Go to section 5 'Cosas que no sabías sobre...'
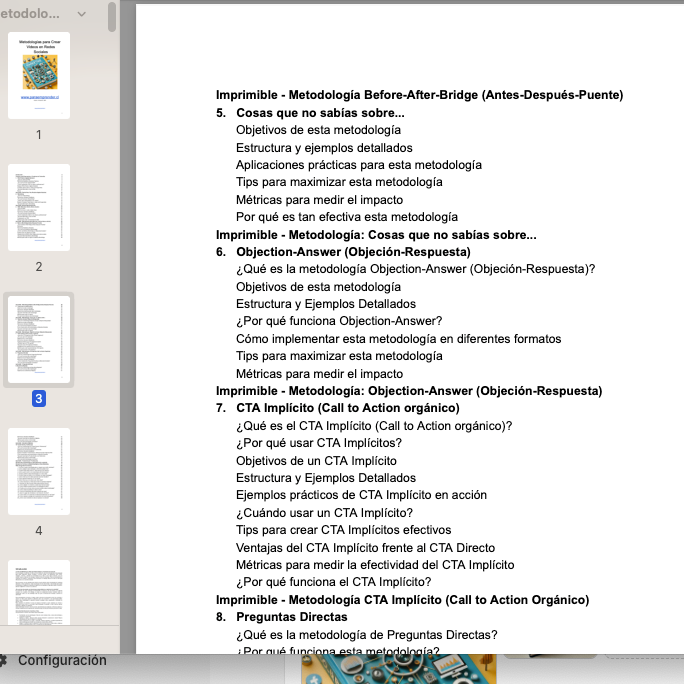 pos(320,113)
